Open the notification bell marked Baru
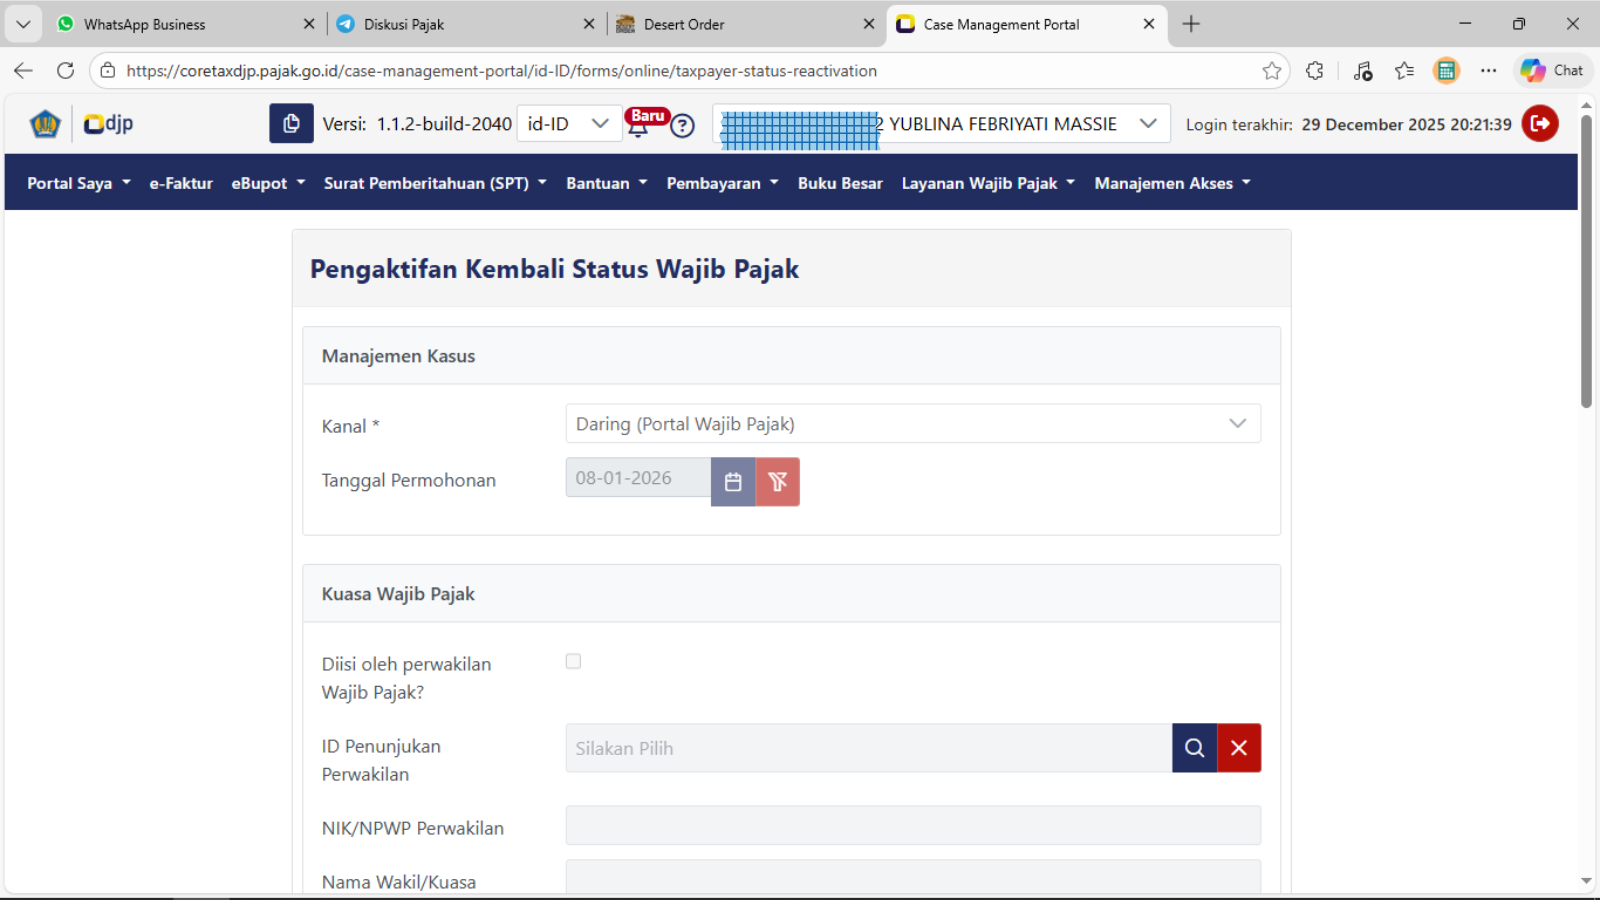1600x900 pixels. (x=638, y=126)
